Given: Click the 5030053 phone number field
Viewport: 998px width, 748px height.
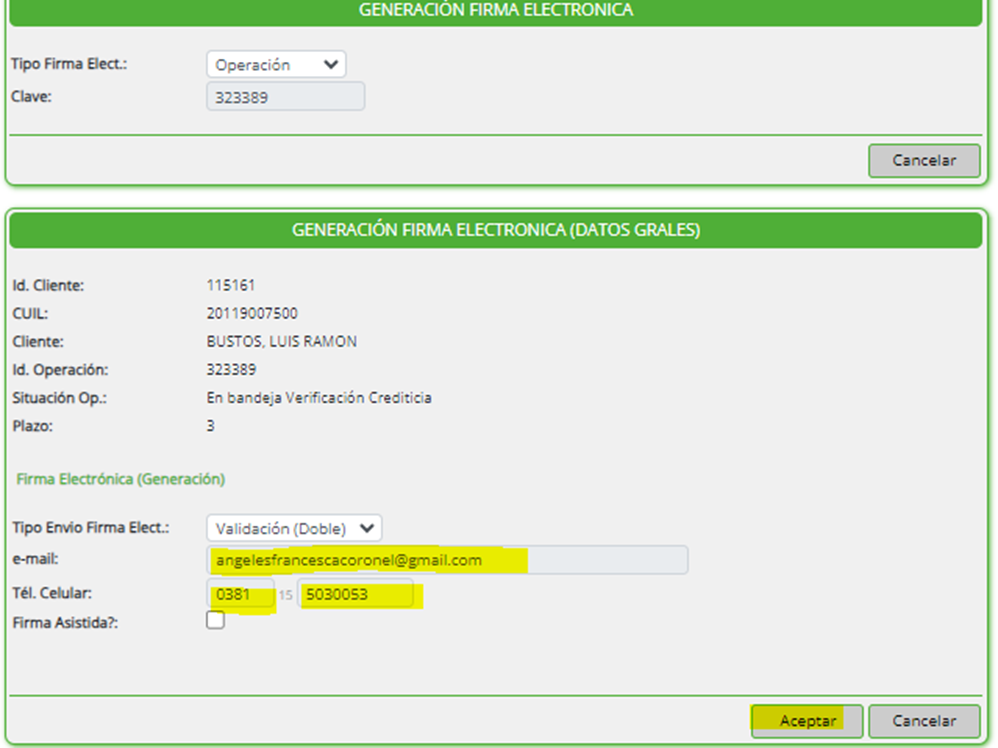Looking at the screenshot, I should (x=355, y=595).
